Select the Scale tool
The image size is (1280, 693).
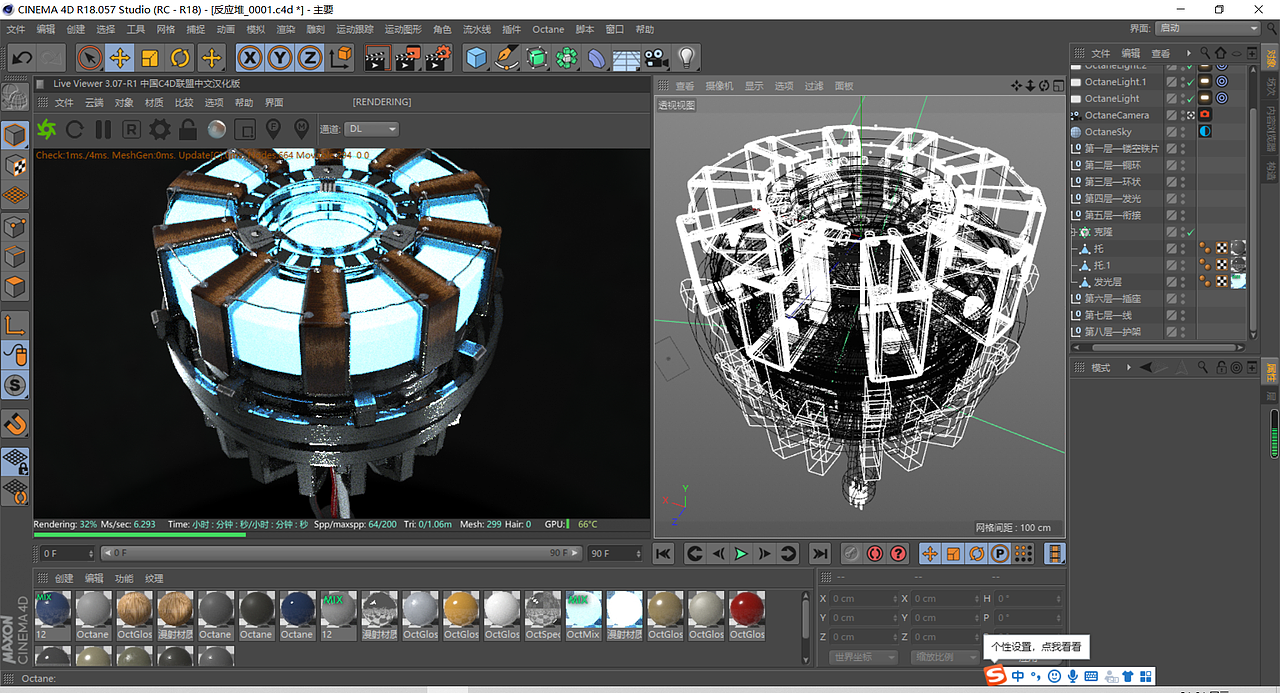coord(150,58)
